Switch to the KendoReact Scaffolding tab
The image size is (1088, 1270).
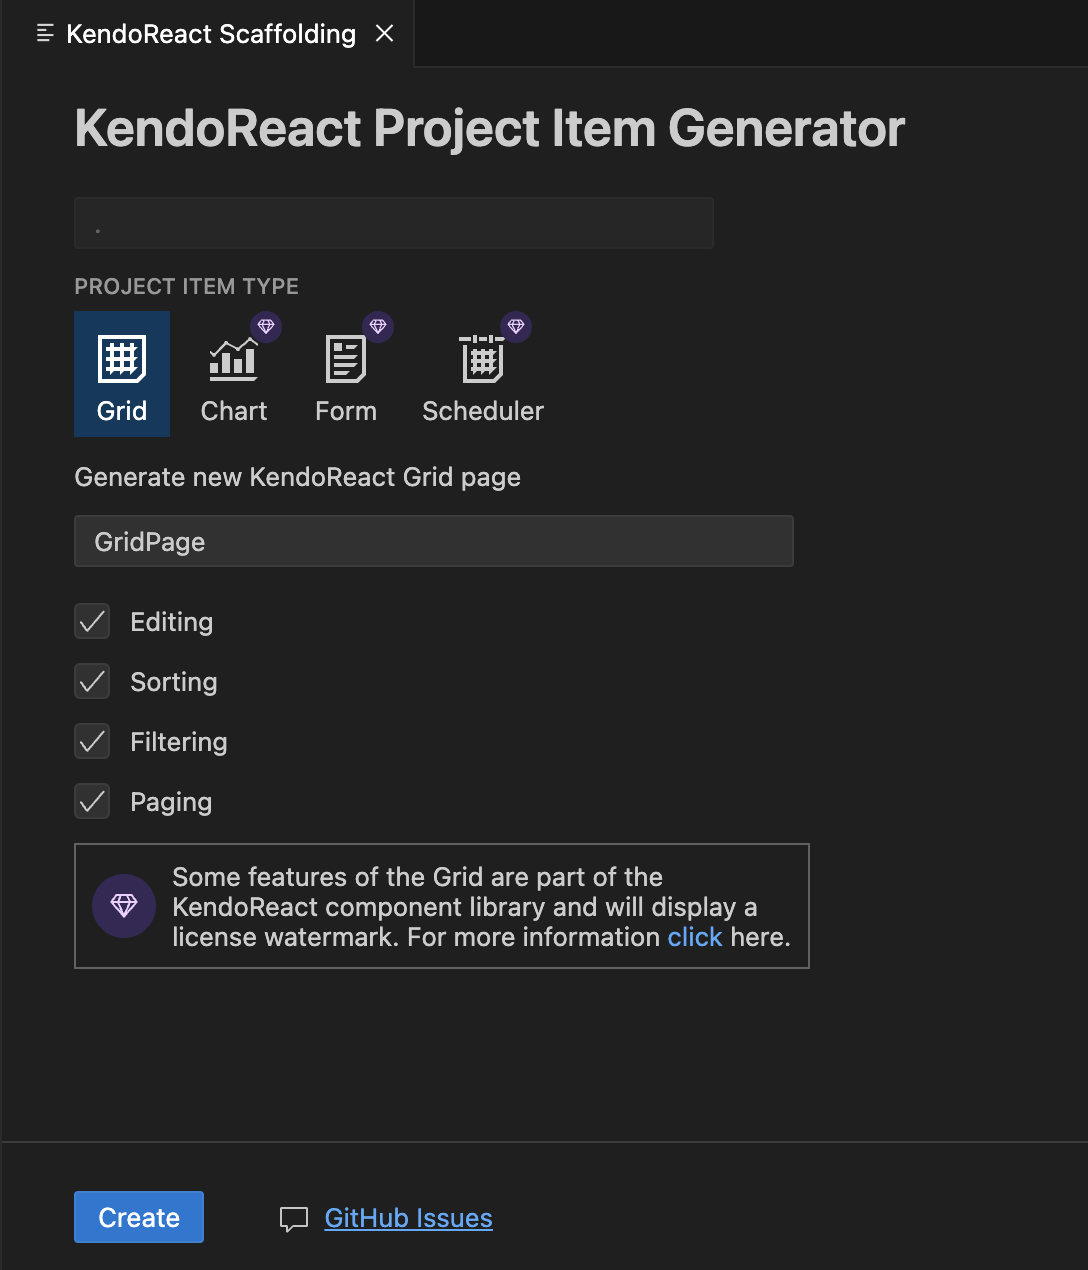[211, 34]
